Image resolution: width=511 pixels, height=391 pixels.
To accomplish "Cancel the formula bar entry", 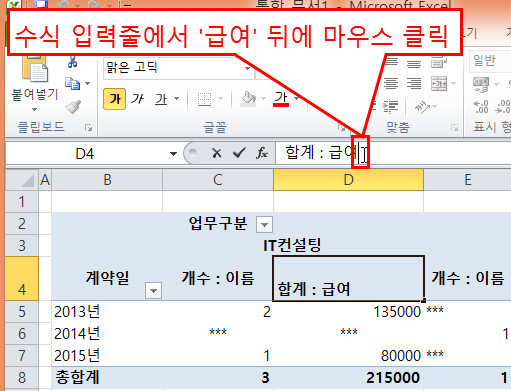I will click(217, 153).
